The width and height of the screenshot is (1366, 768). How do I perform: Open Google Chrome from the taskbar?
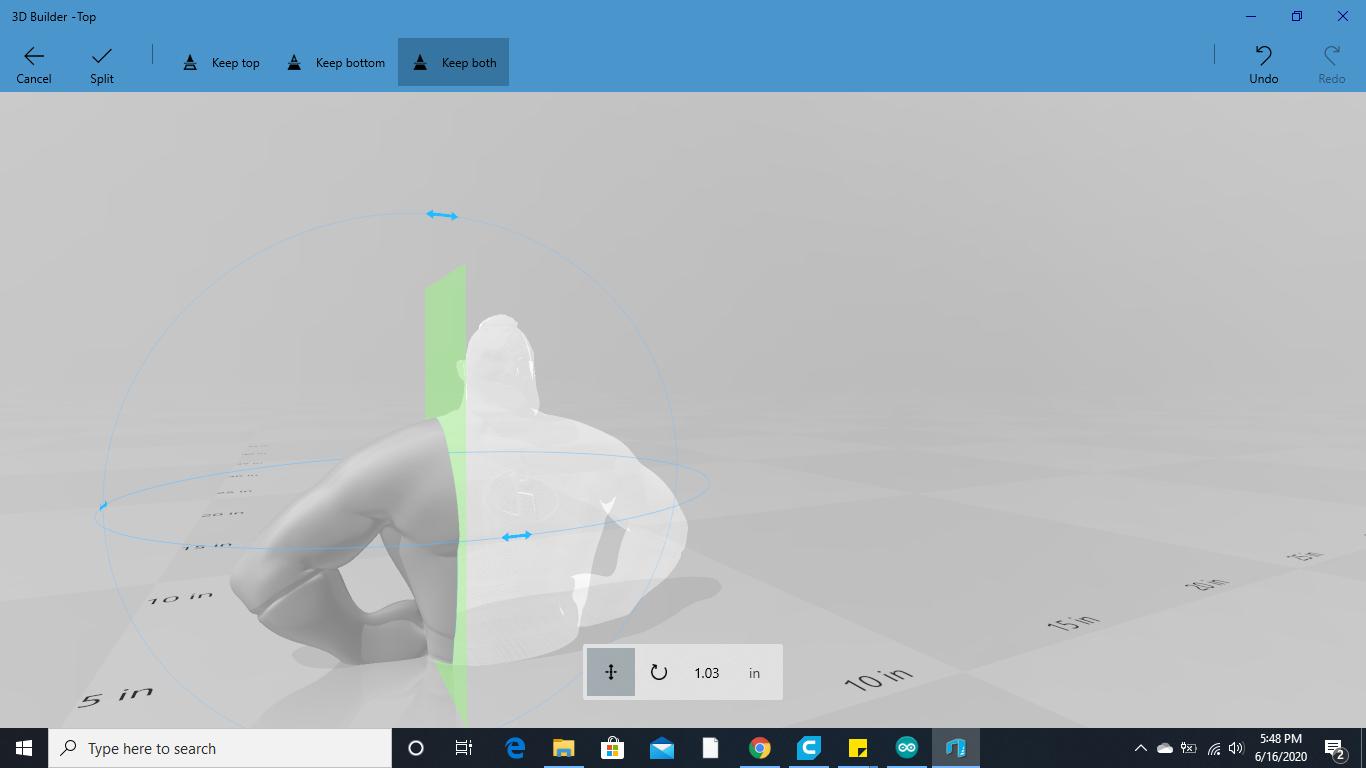pyautogui.click(x=759, y=747)
